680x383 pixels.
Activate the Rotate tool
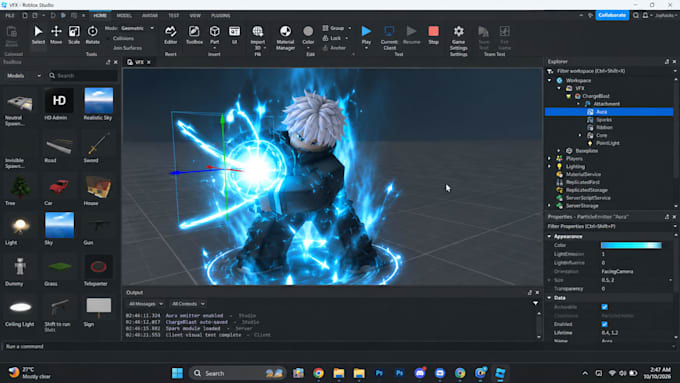[x=92, y=35]
